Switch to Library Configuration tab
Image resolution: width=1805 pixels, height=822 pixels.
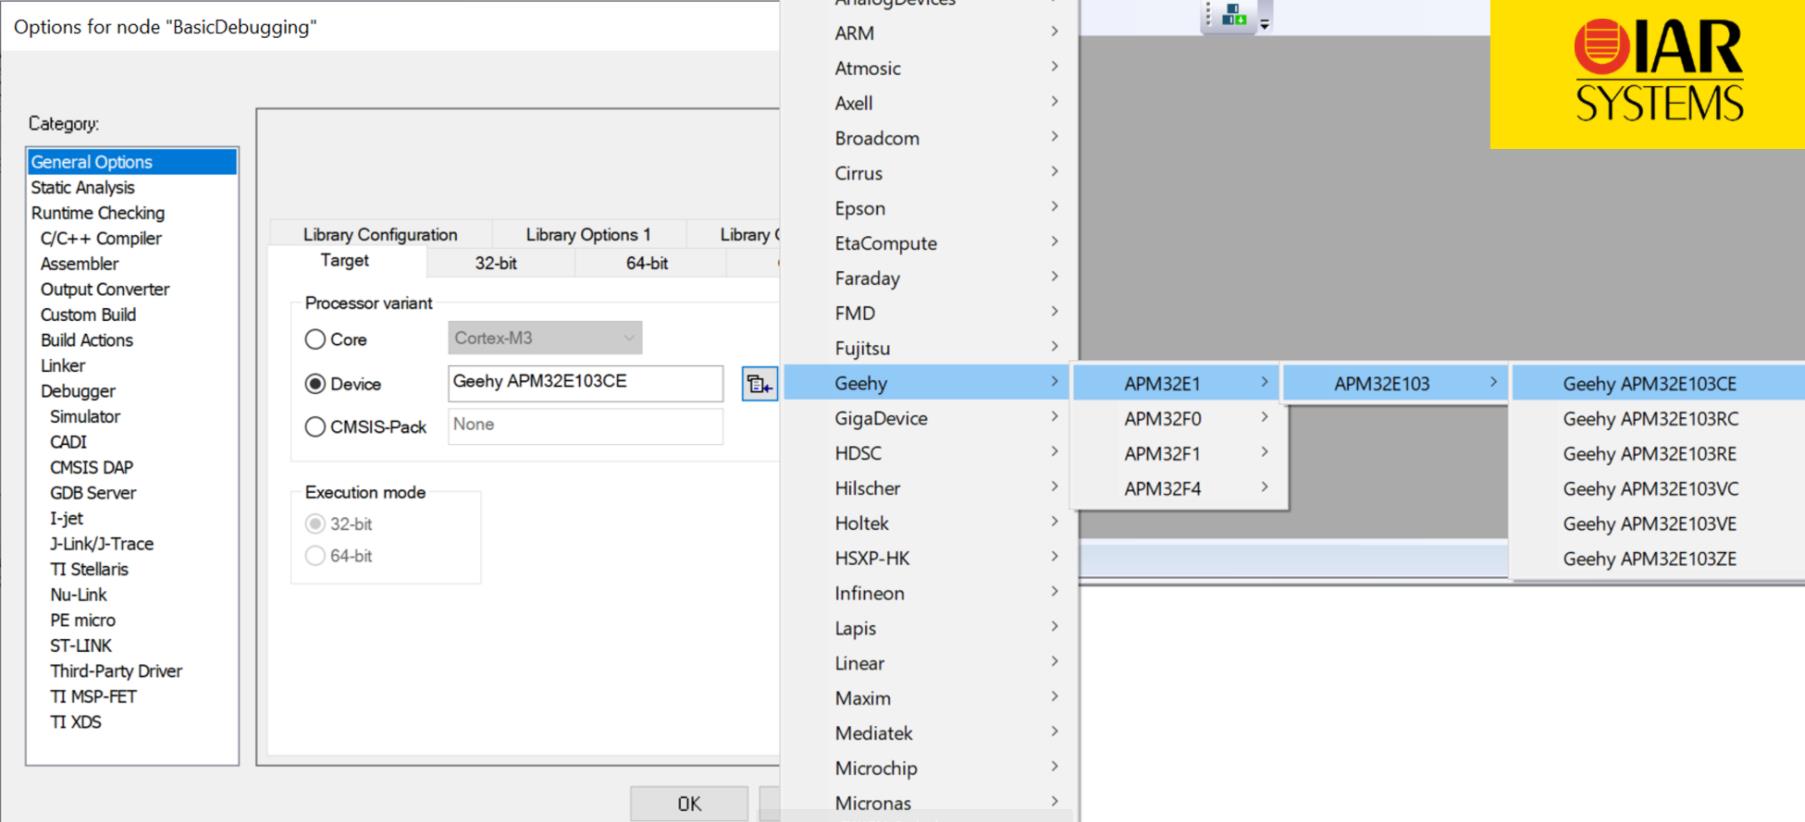point(380,234)
